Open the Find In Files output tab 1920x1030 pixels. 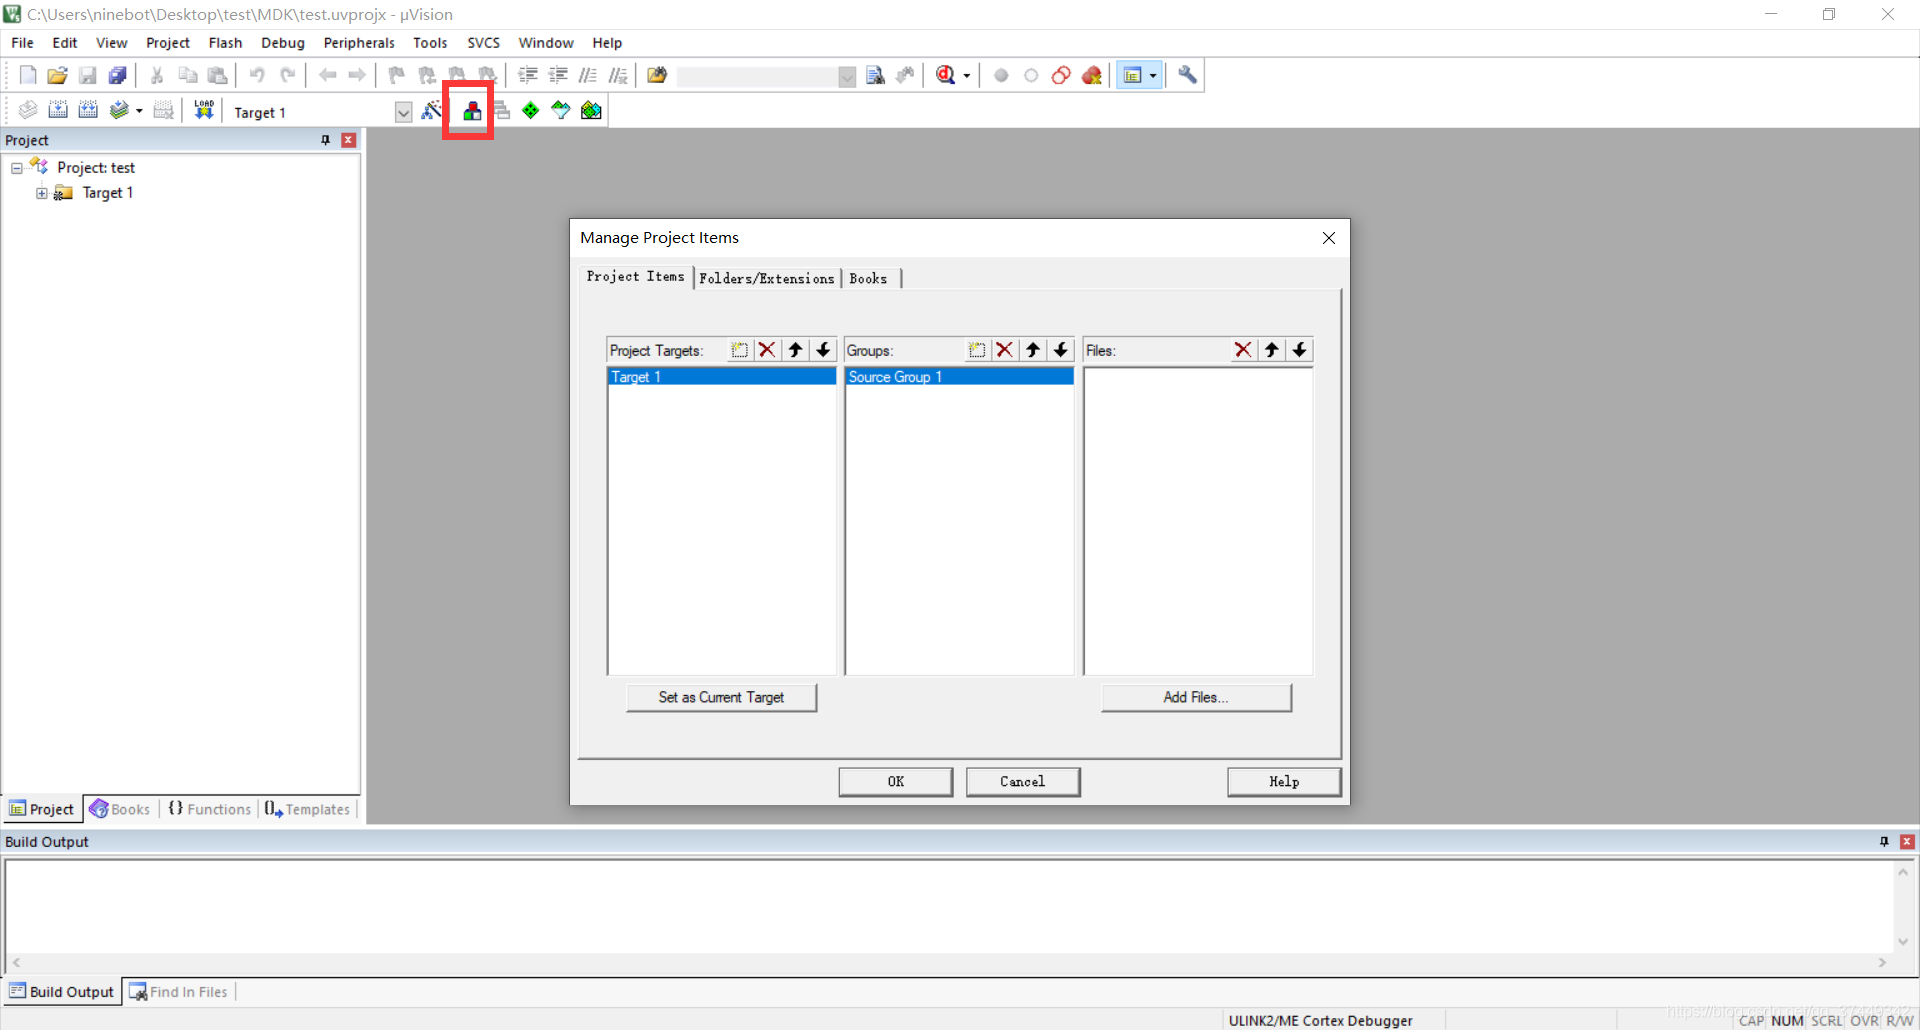point(179,992)
